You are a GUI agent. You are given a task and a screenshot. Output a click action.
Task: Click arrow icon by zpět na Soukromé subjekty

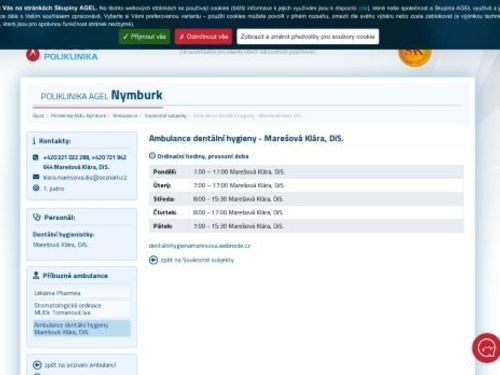[x=153, y=260]
